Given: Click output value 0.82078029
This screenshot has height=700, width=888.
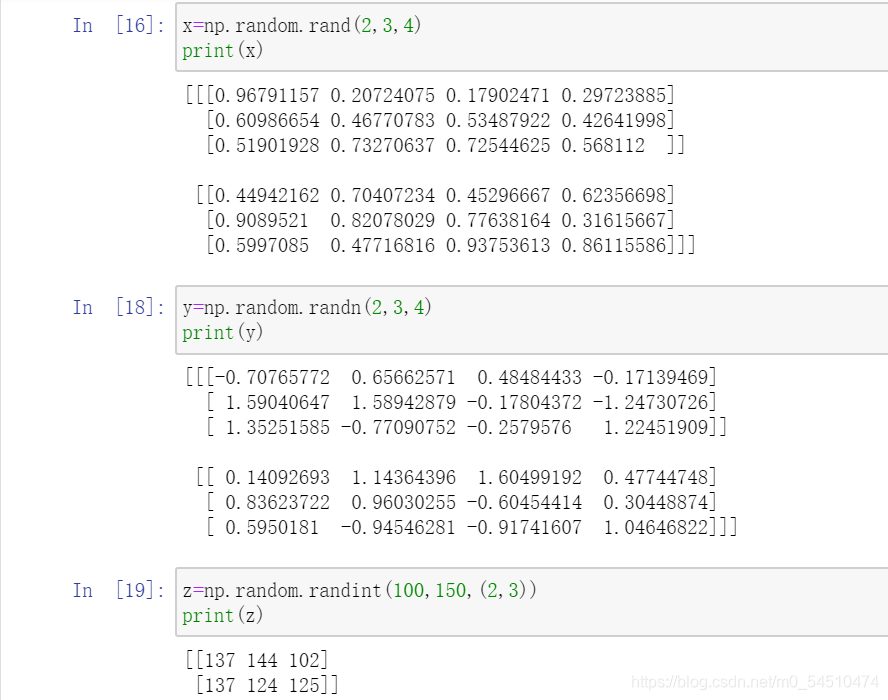Looking at the screenshot, I should pyautogui.click(x=382, y=220).
